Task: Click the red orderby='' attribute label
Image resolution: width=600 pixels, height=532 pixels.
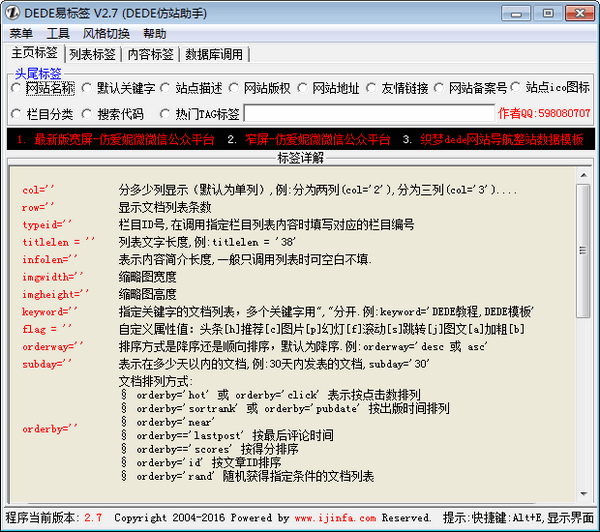Action: tap(50, 429)
